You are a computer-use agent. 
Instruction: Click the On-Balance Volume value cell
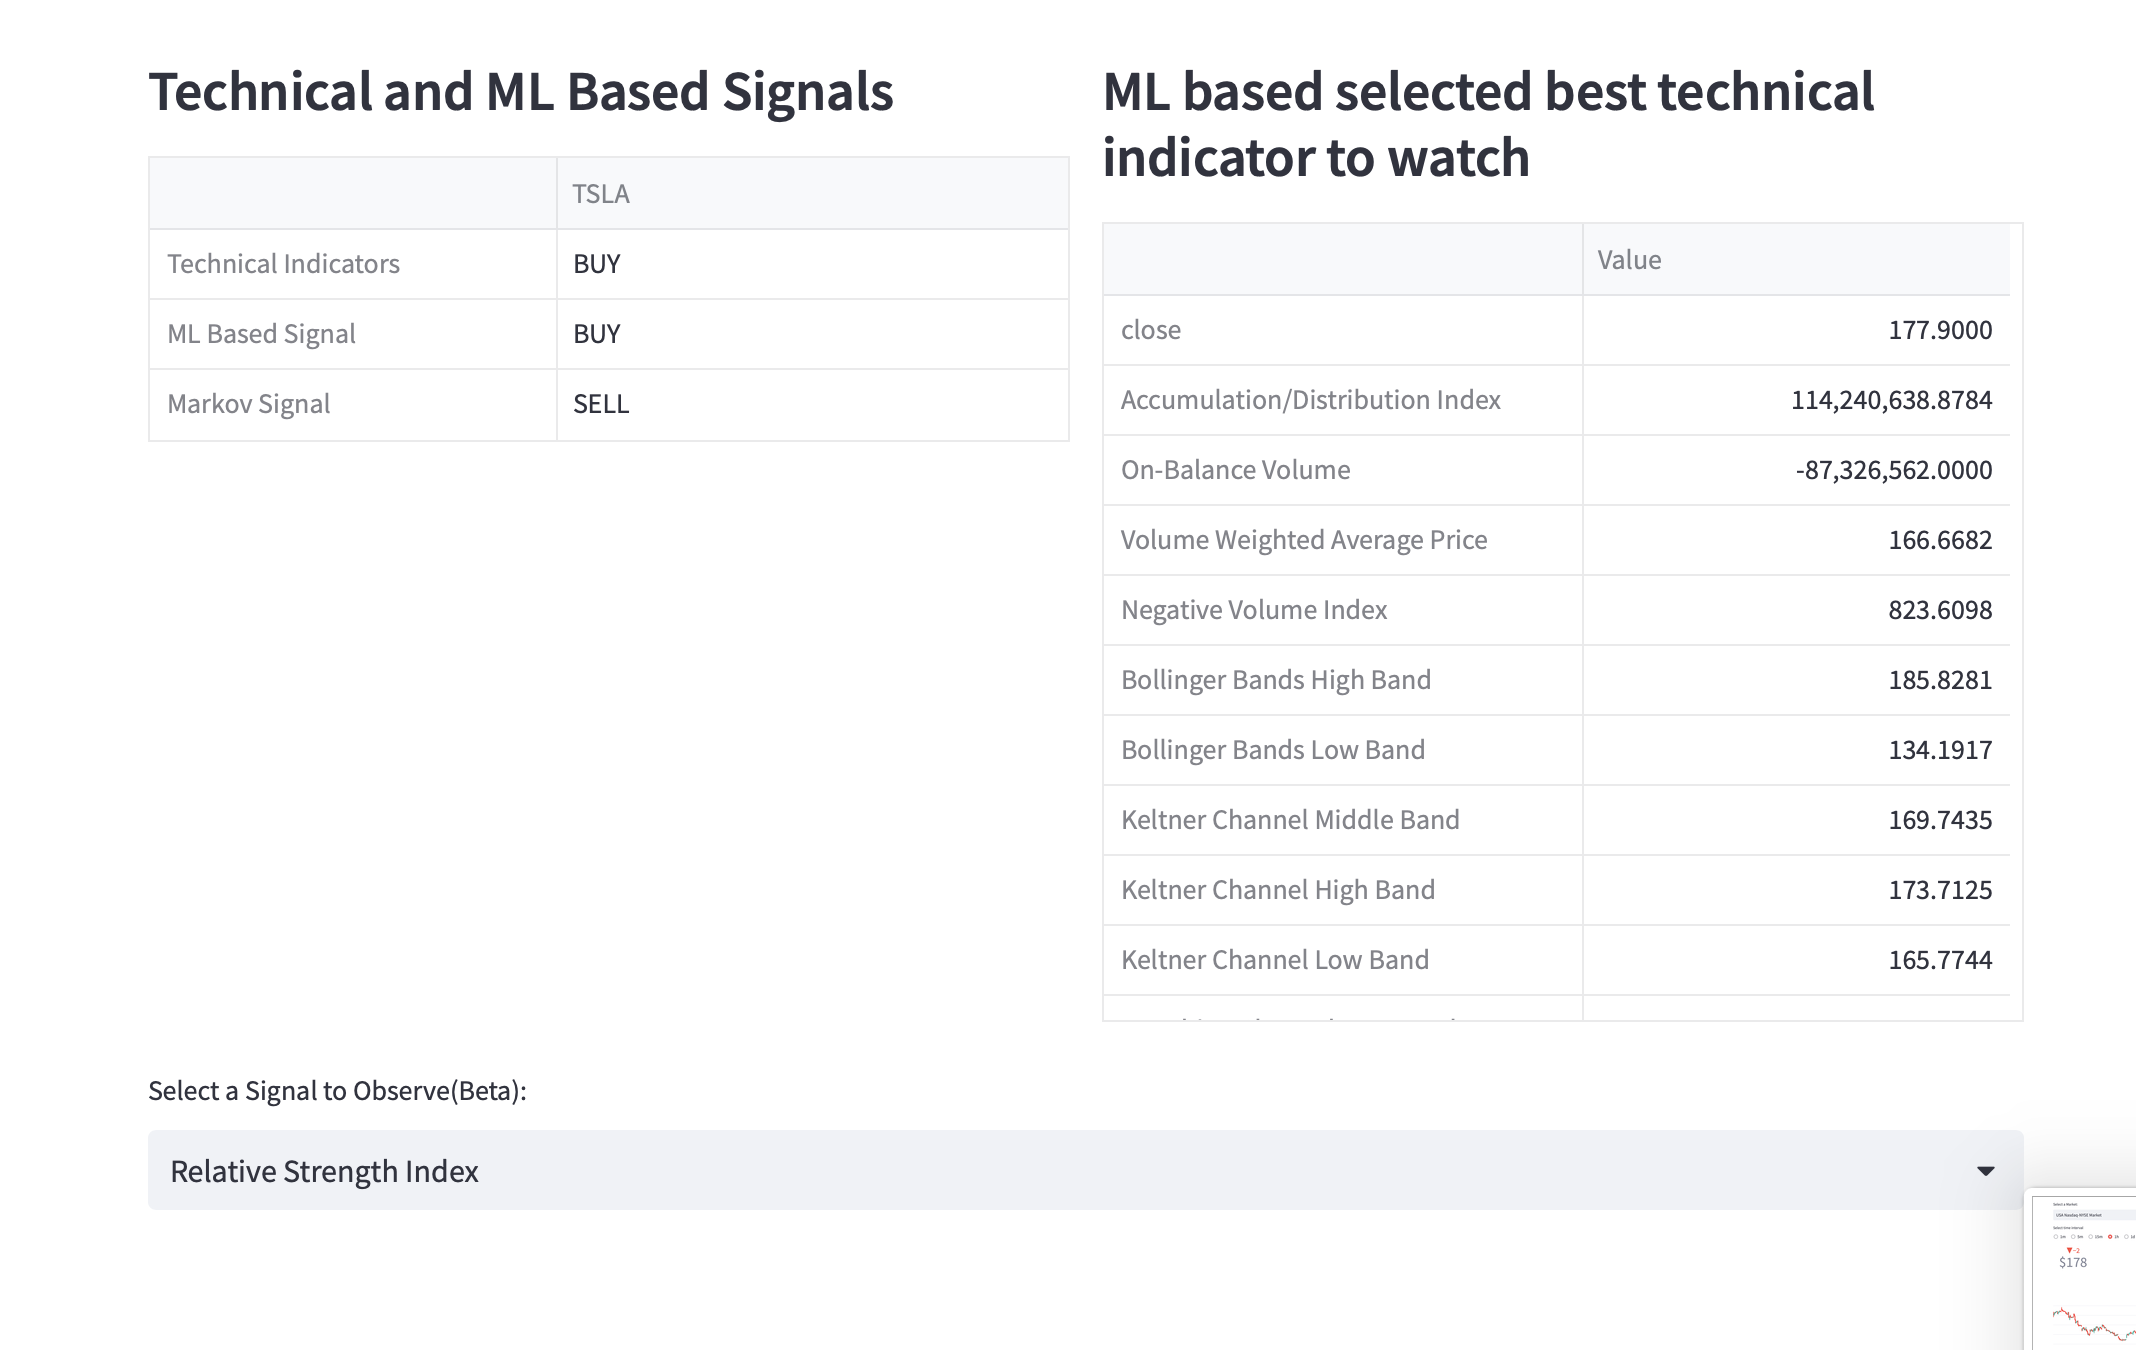tap(1796, 470)
